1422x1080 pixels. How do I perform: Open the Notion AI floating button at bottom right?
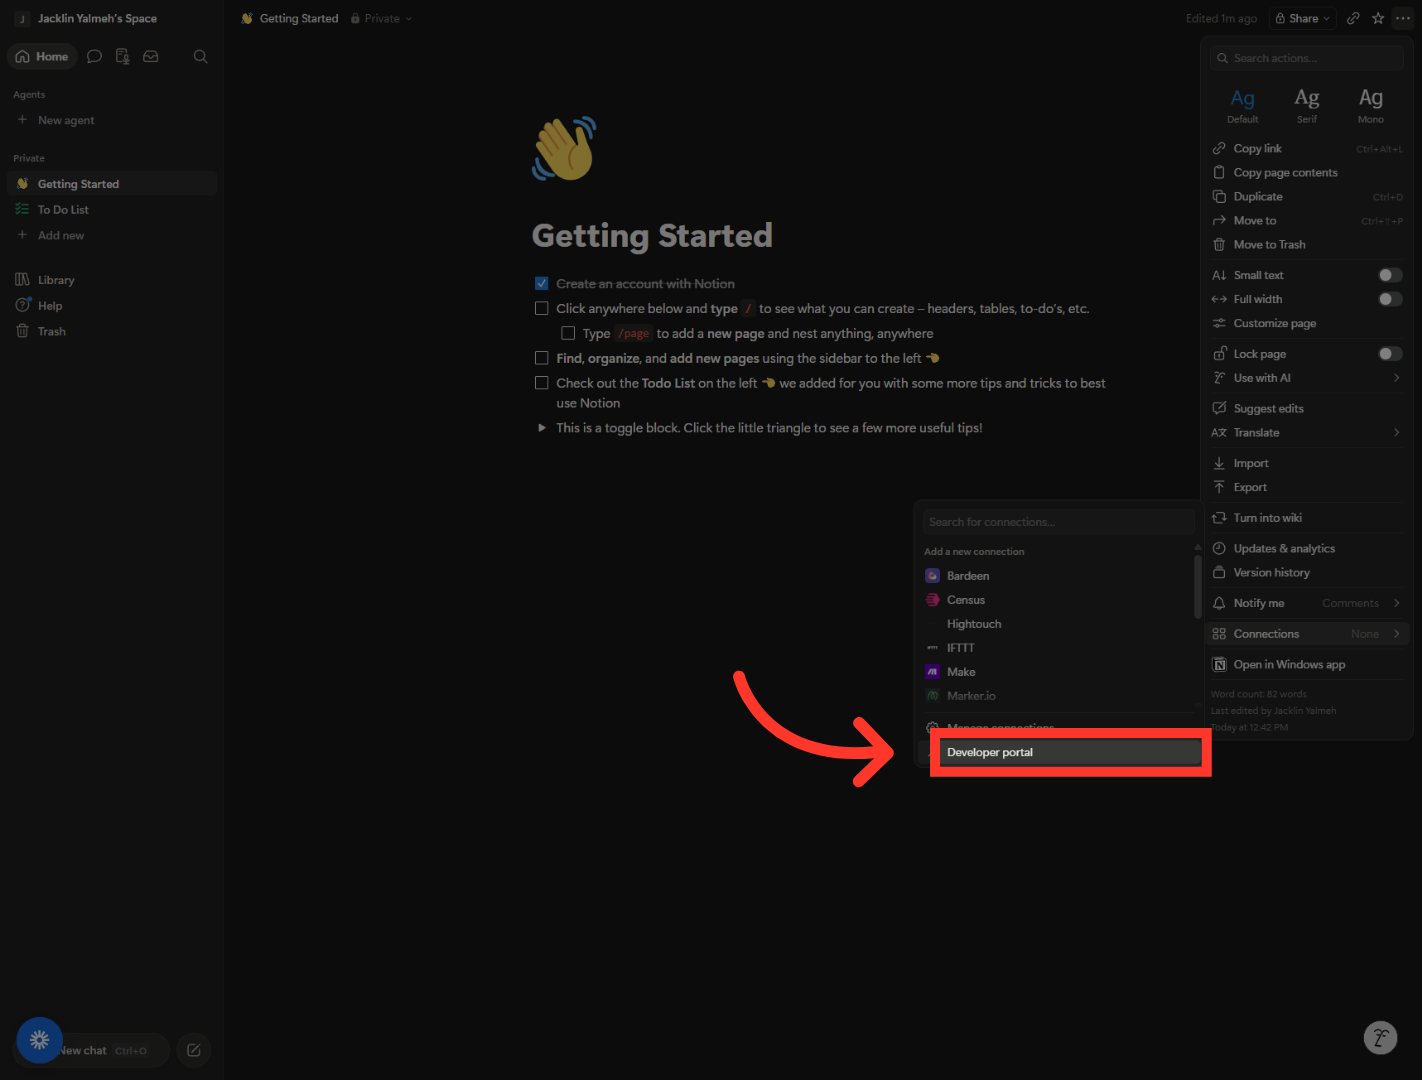pyautogui.click(x=1380, y=1037)
